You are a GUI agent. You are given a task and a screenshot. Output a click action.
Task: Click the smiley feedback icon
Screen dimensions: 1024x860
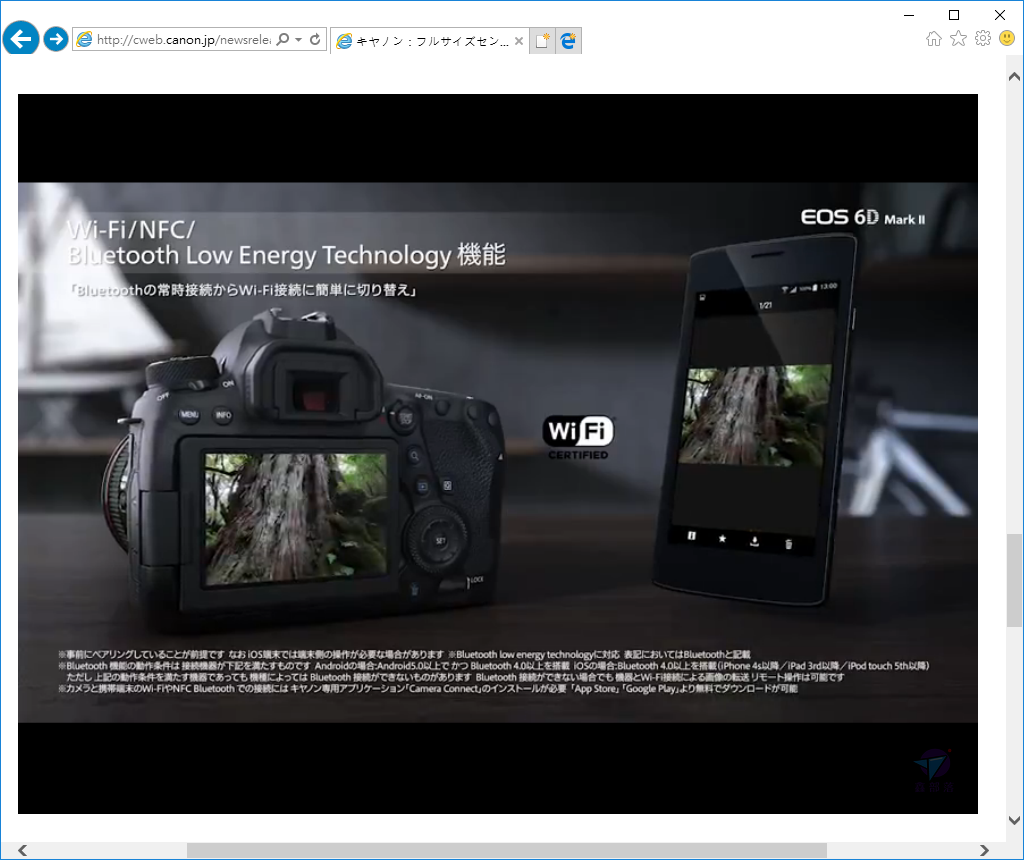(x=1007, y=39)
